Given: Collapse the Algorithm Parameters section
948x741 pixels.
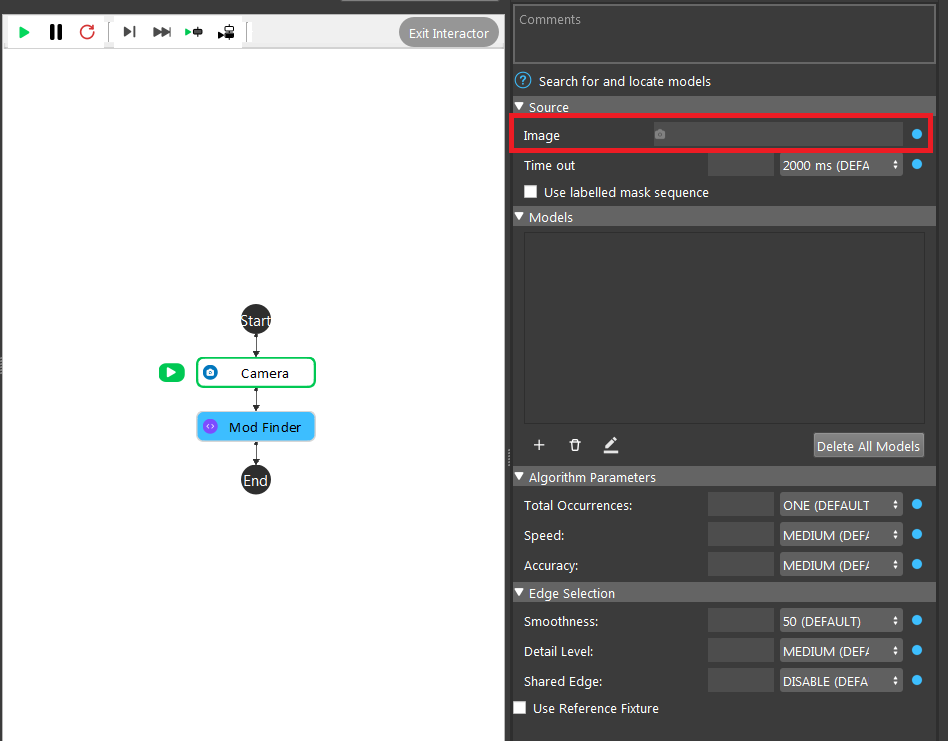Looking at the screenshot, I should coord(519,476).
